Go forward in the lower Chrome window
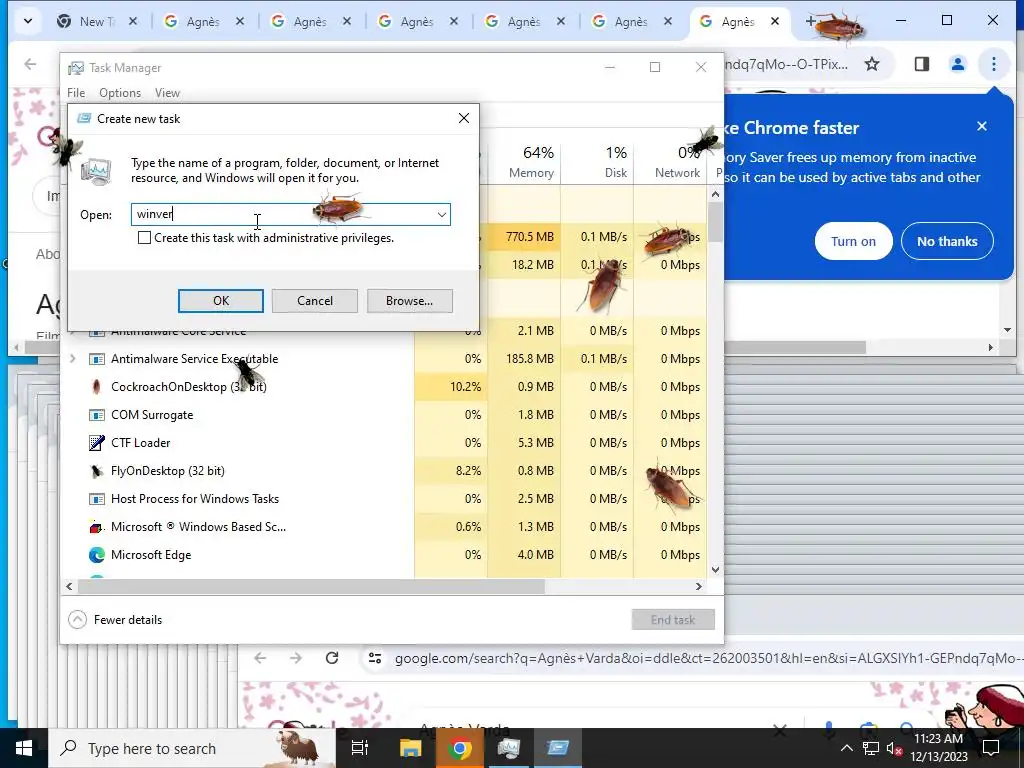 tap(296, 658)
